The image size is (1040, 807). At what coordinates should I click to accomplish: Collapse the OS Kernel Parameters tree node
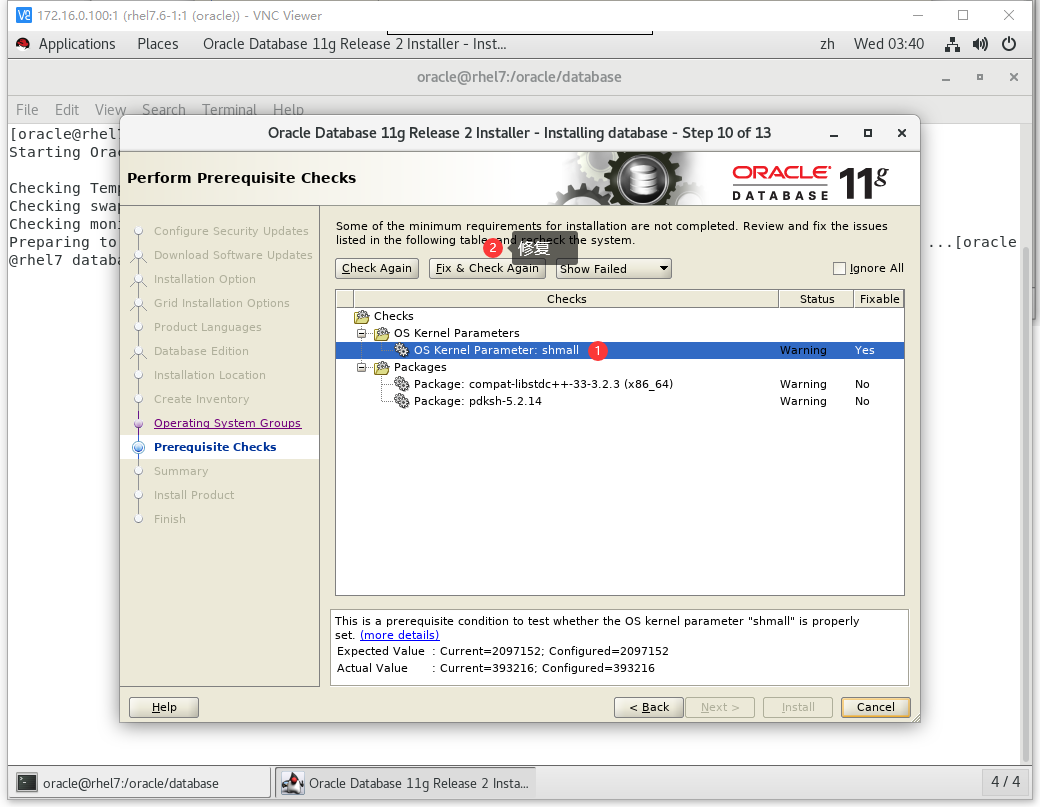click(x=361, y=333)
